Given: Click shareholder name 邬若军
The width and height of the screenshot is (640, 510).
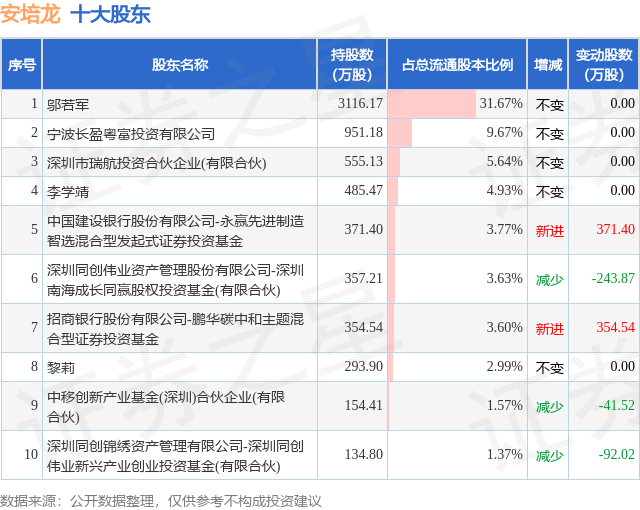Looking at the screenshot, I should (68, 104).
